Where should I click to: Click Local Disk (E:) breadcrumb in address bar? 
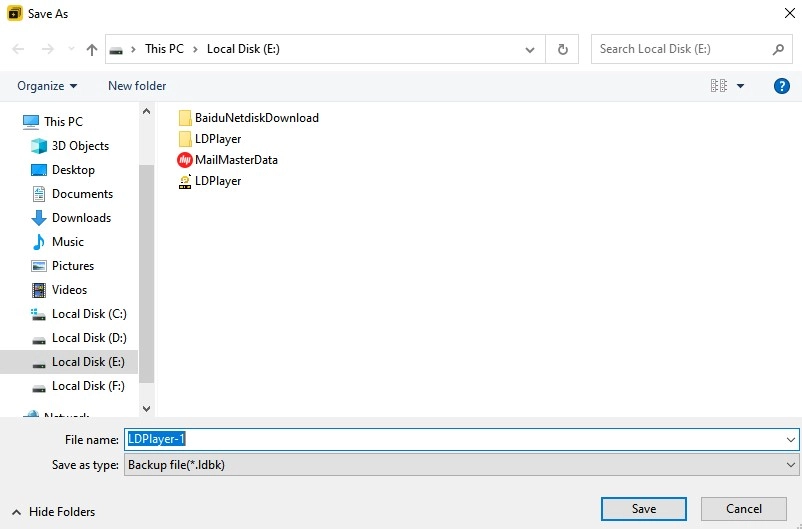(243, 49)
